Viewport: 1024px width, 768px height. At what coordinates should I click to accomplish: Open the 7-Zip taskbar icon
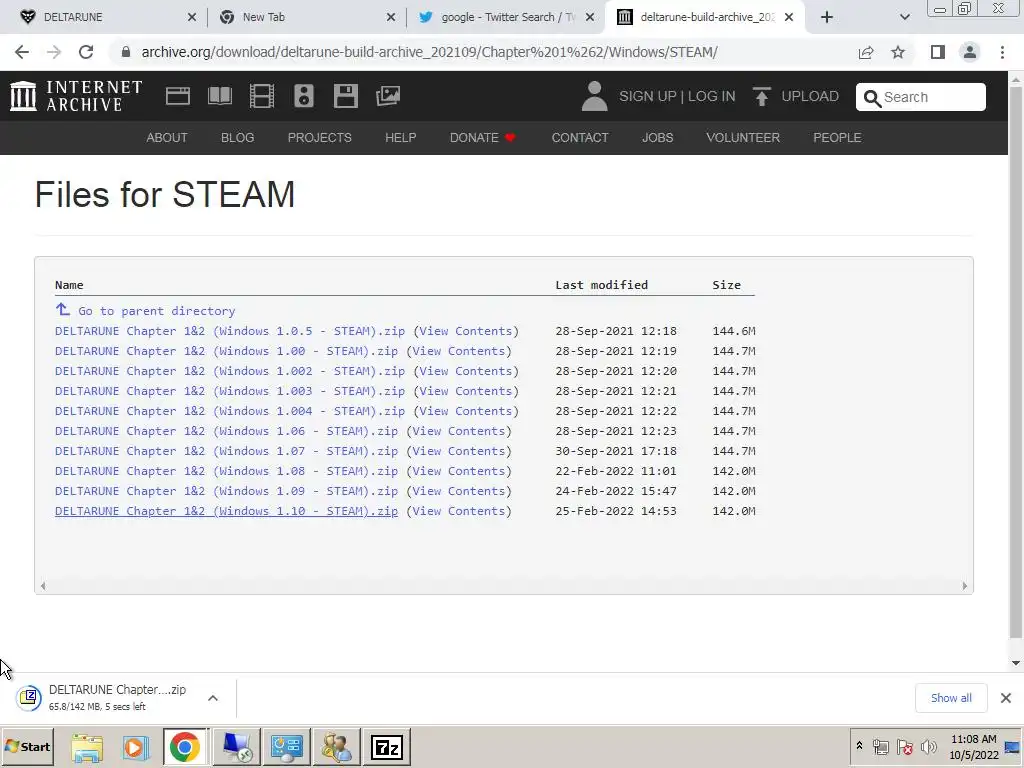(387, 747)
